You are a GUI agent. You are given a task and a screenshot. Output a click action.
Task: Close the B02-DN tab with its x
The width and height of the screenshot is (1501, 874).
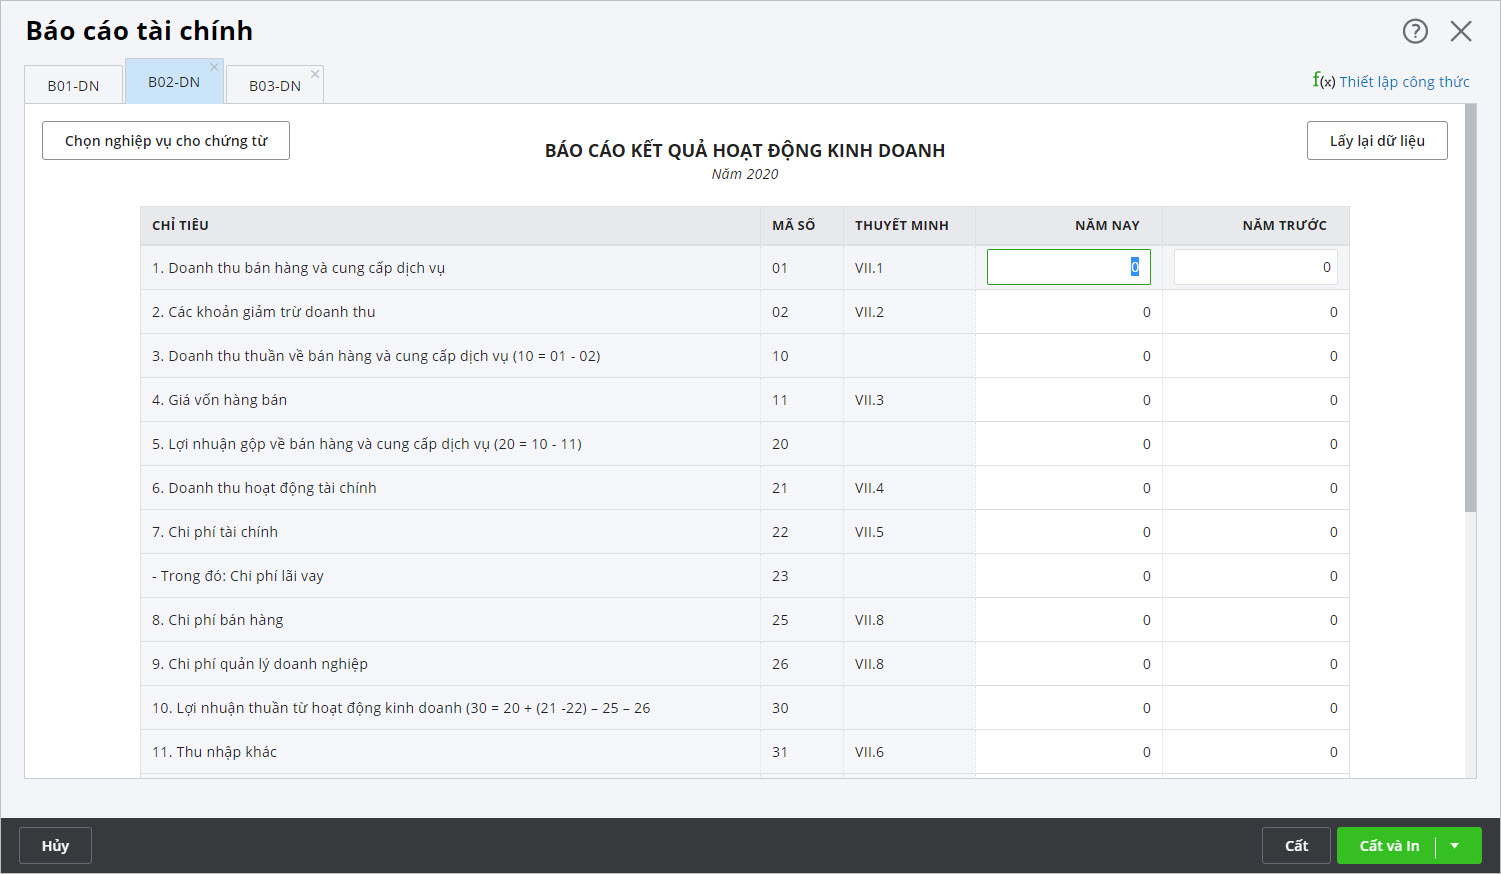click(x=214, y=68)
